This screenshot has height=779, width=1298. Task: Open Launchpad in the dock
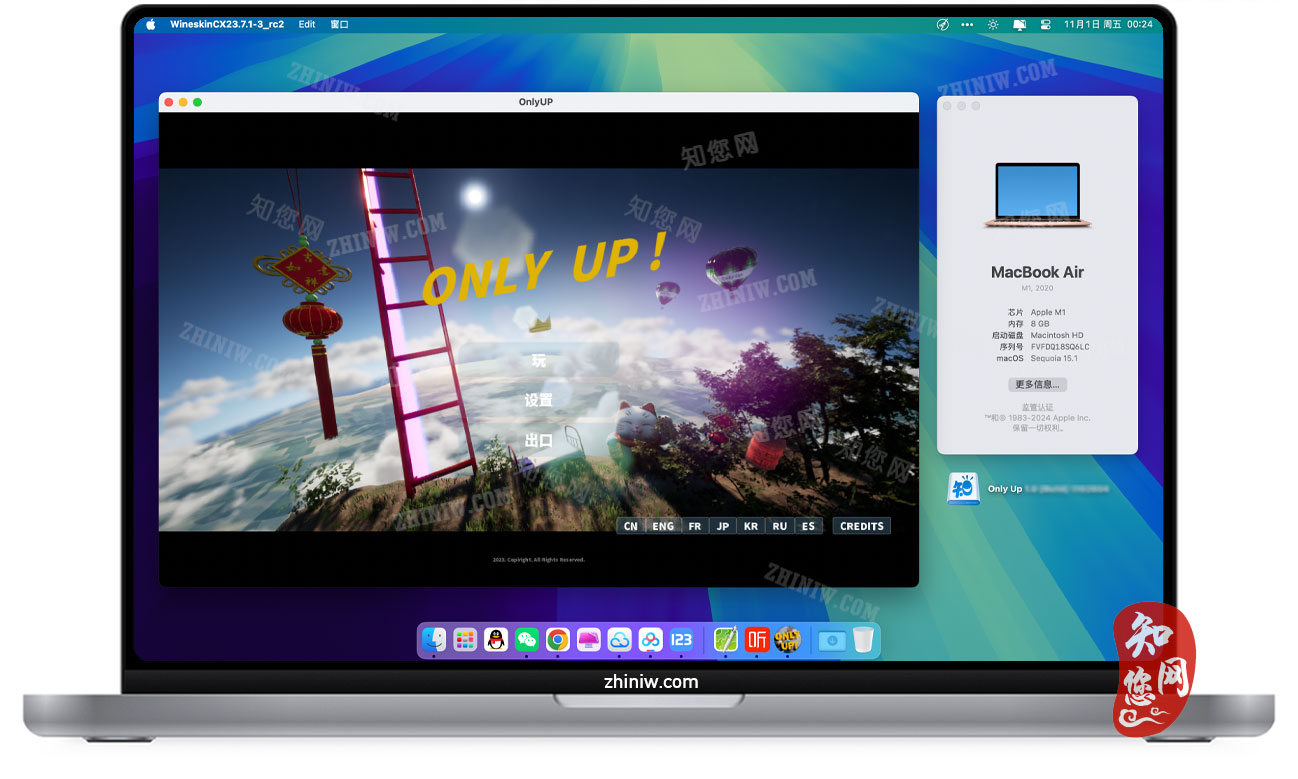(465, 639)
